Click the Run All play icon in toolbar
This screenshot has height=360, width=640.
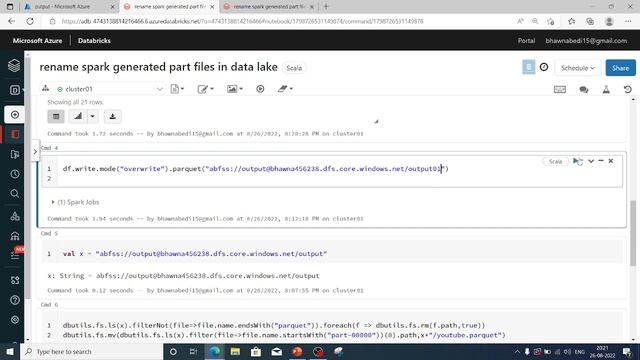(x=260, y=89)
